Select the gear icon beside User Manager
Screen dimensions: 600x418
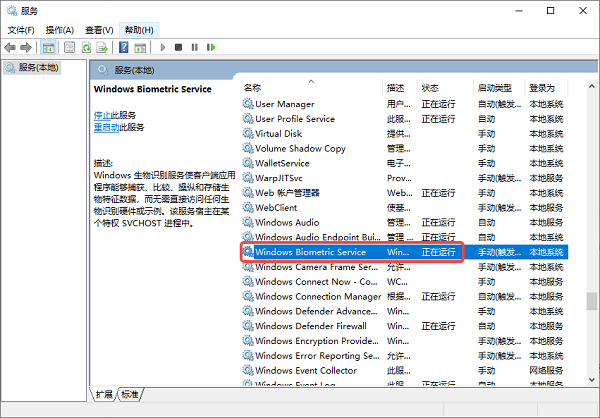click(248, 104)
